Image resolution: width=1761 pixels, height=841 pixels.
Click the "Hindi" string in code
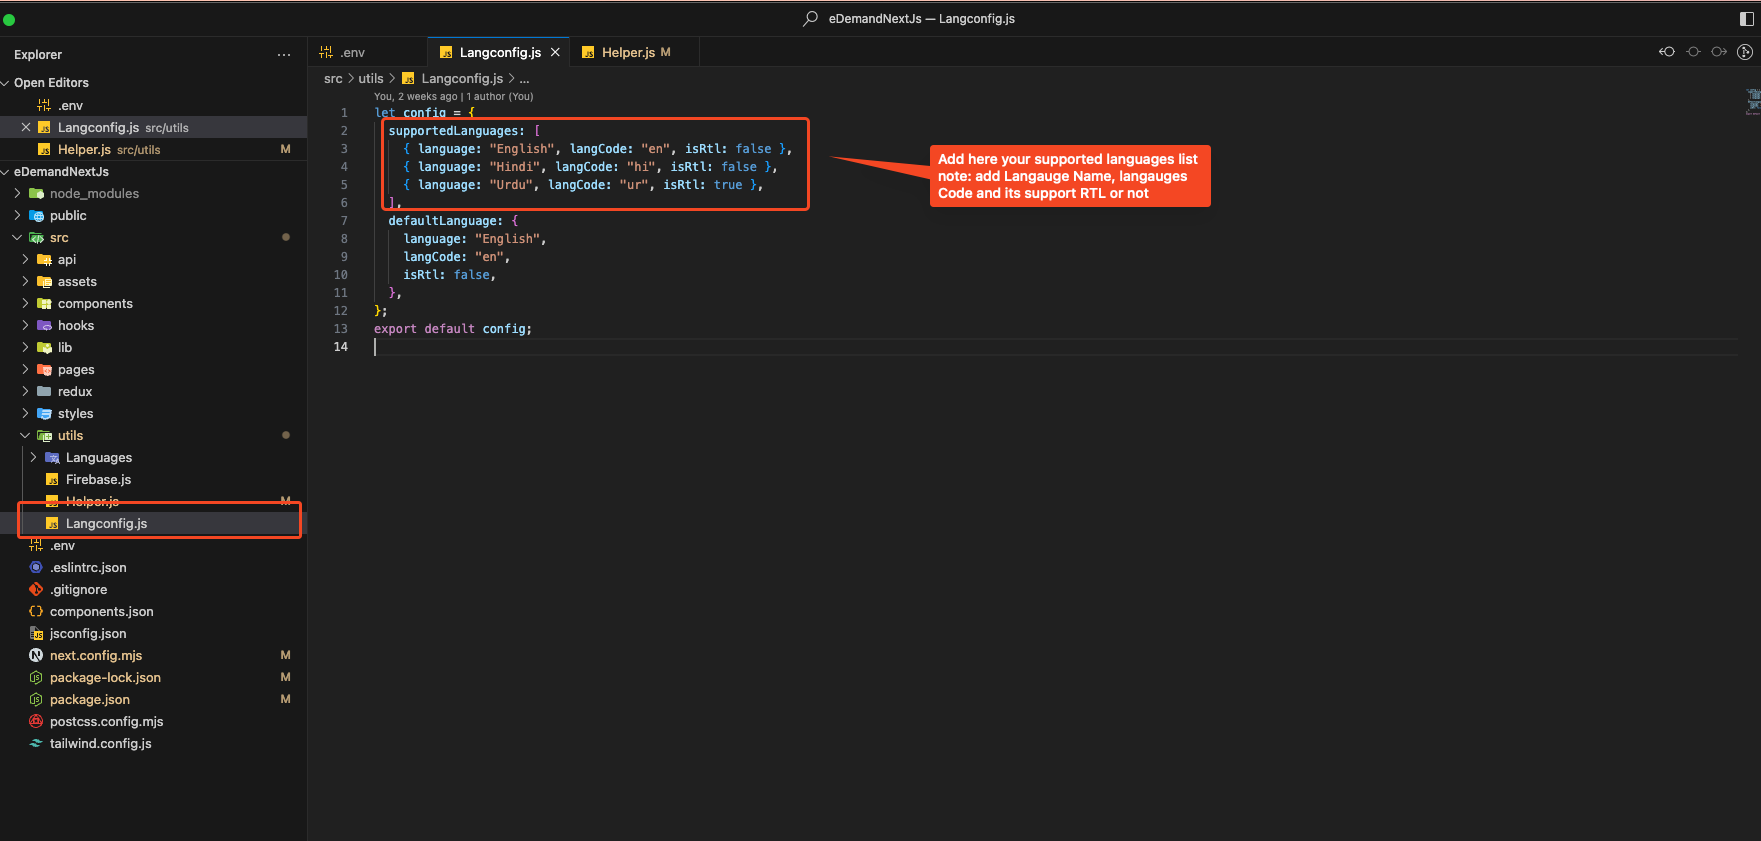515,167
